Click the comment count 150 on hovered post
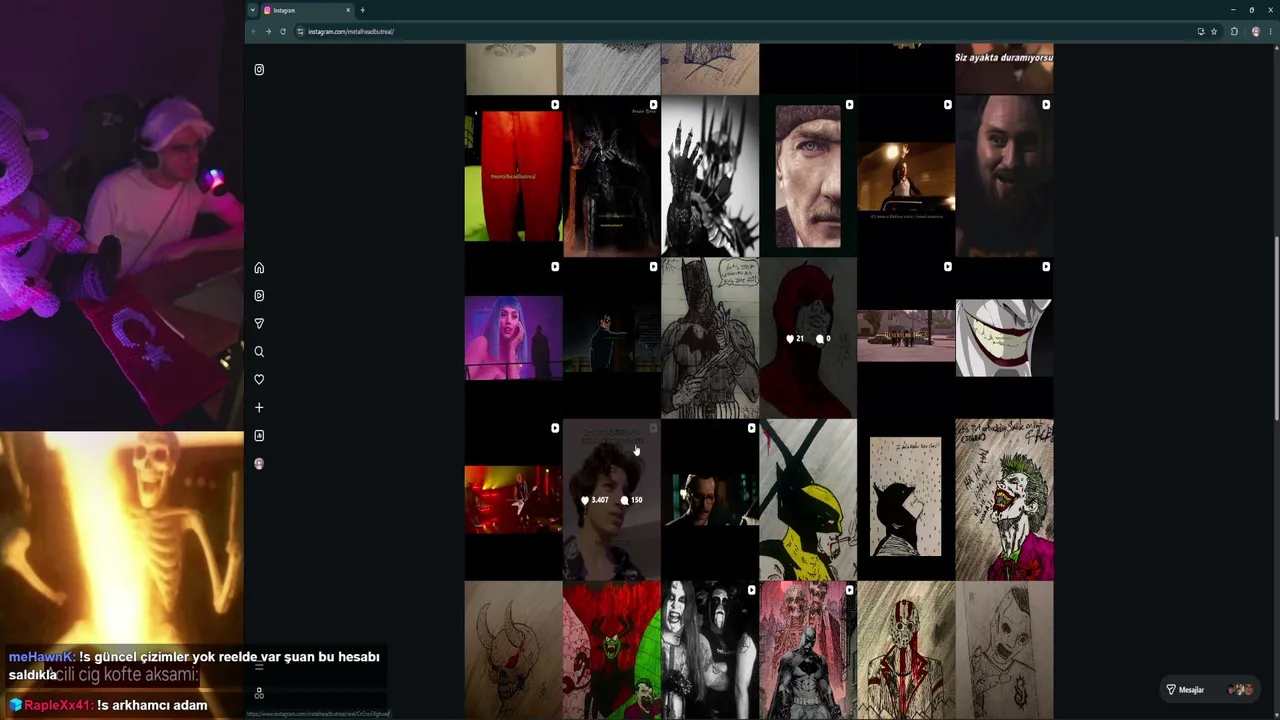This screenshot has height=720, width=1280. [632, 500]
